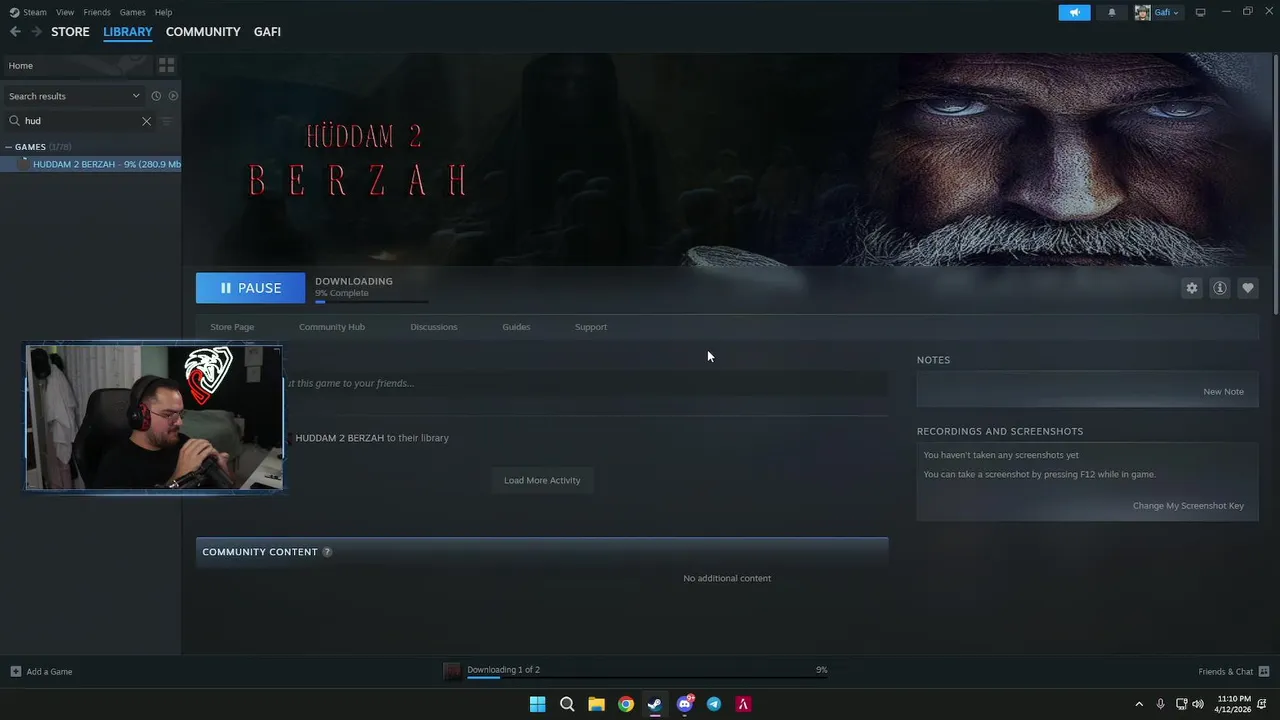This screenshot has width=1280, height=720.
Task: Go back with the Steam back arrow
Action: click(x=15, y=32)
